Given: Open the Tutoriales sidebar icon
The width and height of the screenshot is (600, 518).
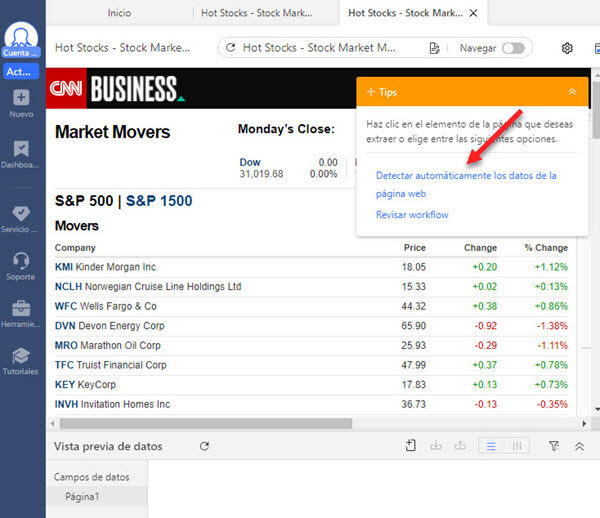Looking at the screenshot, I should (21, 357).
